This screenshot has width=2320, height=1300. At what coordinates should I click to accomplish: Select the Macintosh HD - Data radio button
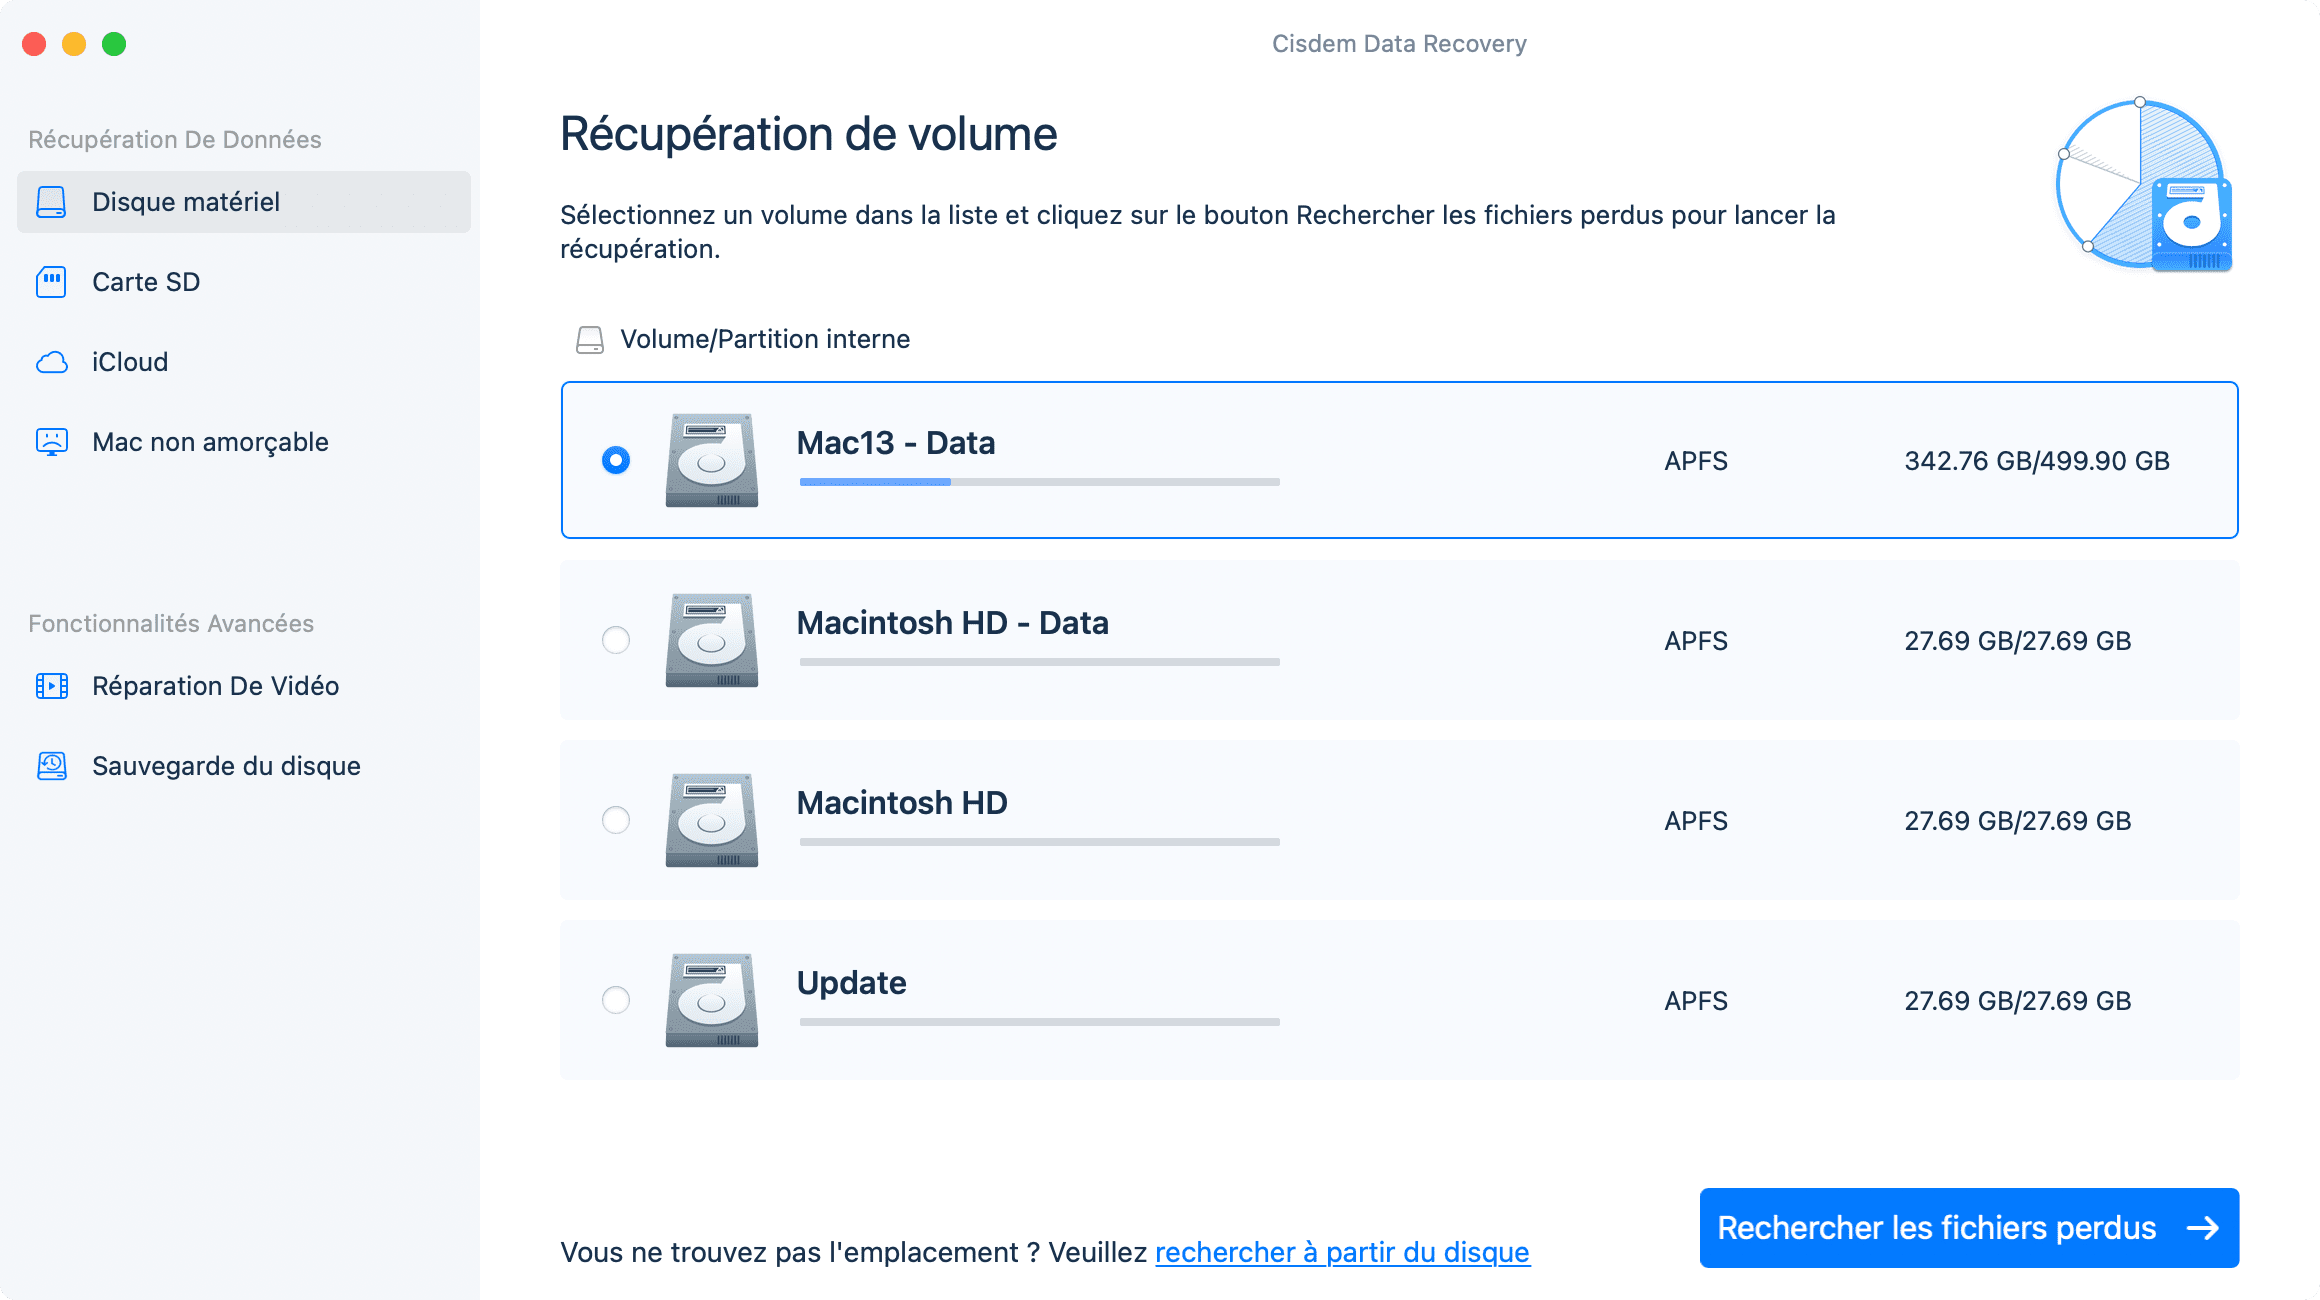click(x=616, y=640)
